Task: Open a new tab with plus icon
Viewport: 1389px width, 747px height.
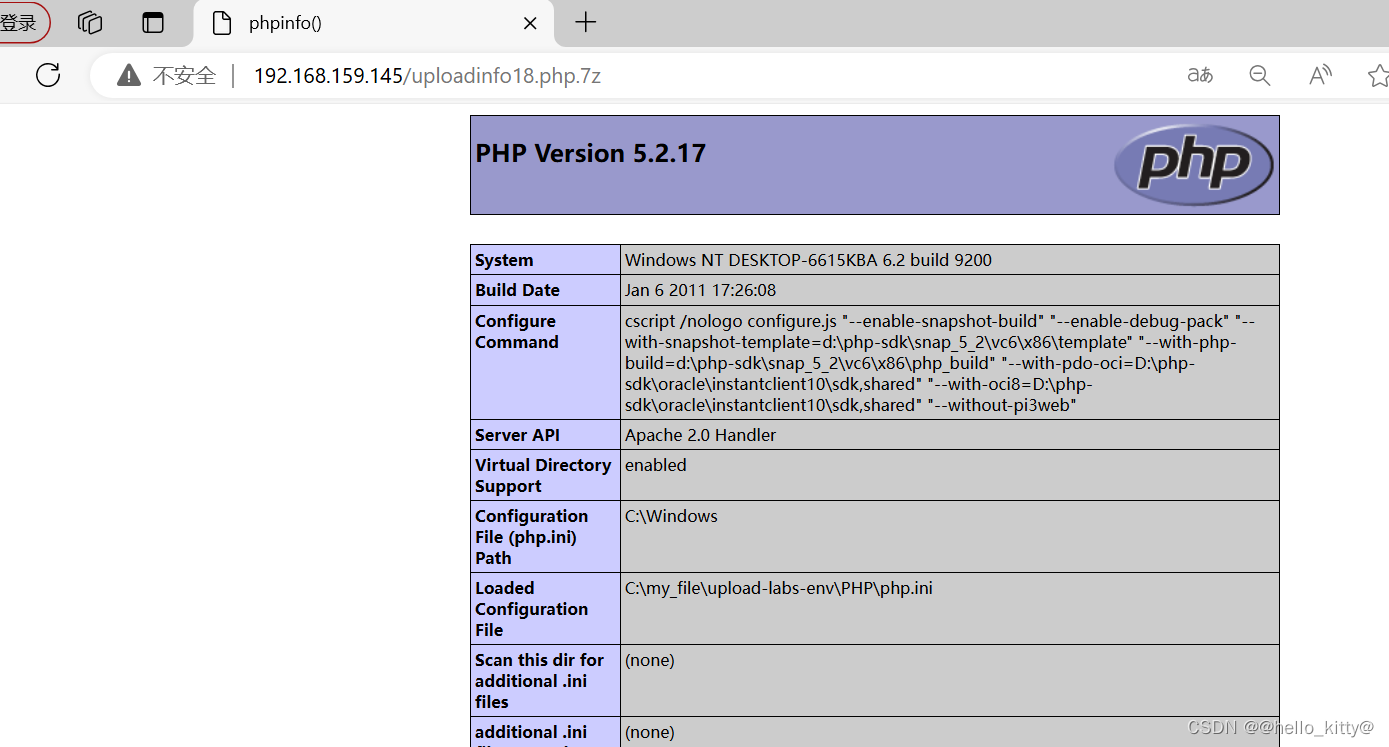Action: (586, 22)
